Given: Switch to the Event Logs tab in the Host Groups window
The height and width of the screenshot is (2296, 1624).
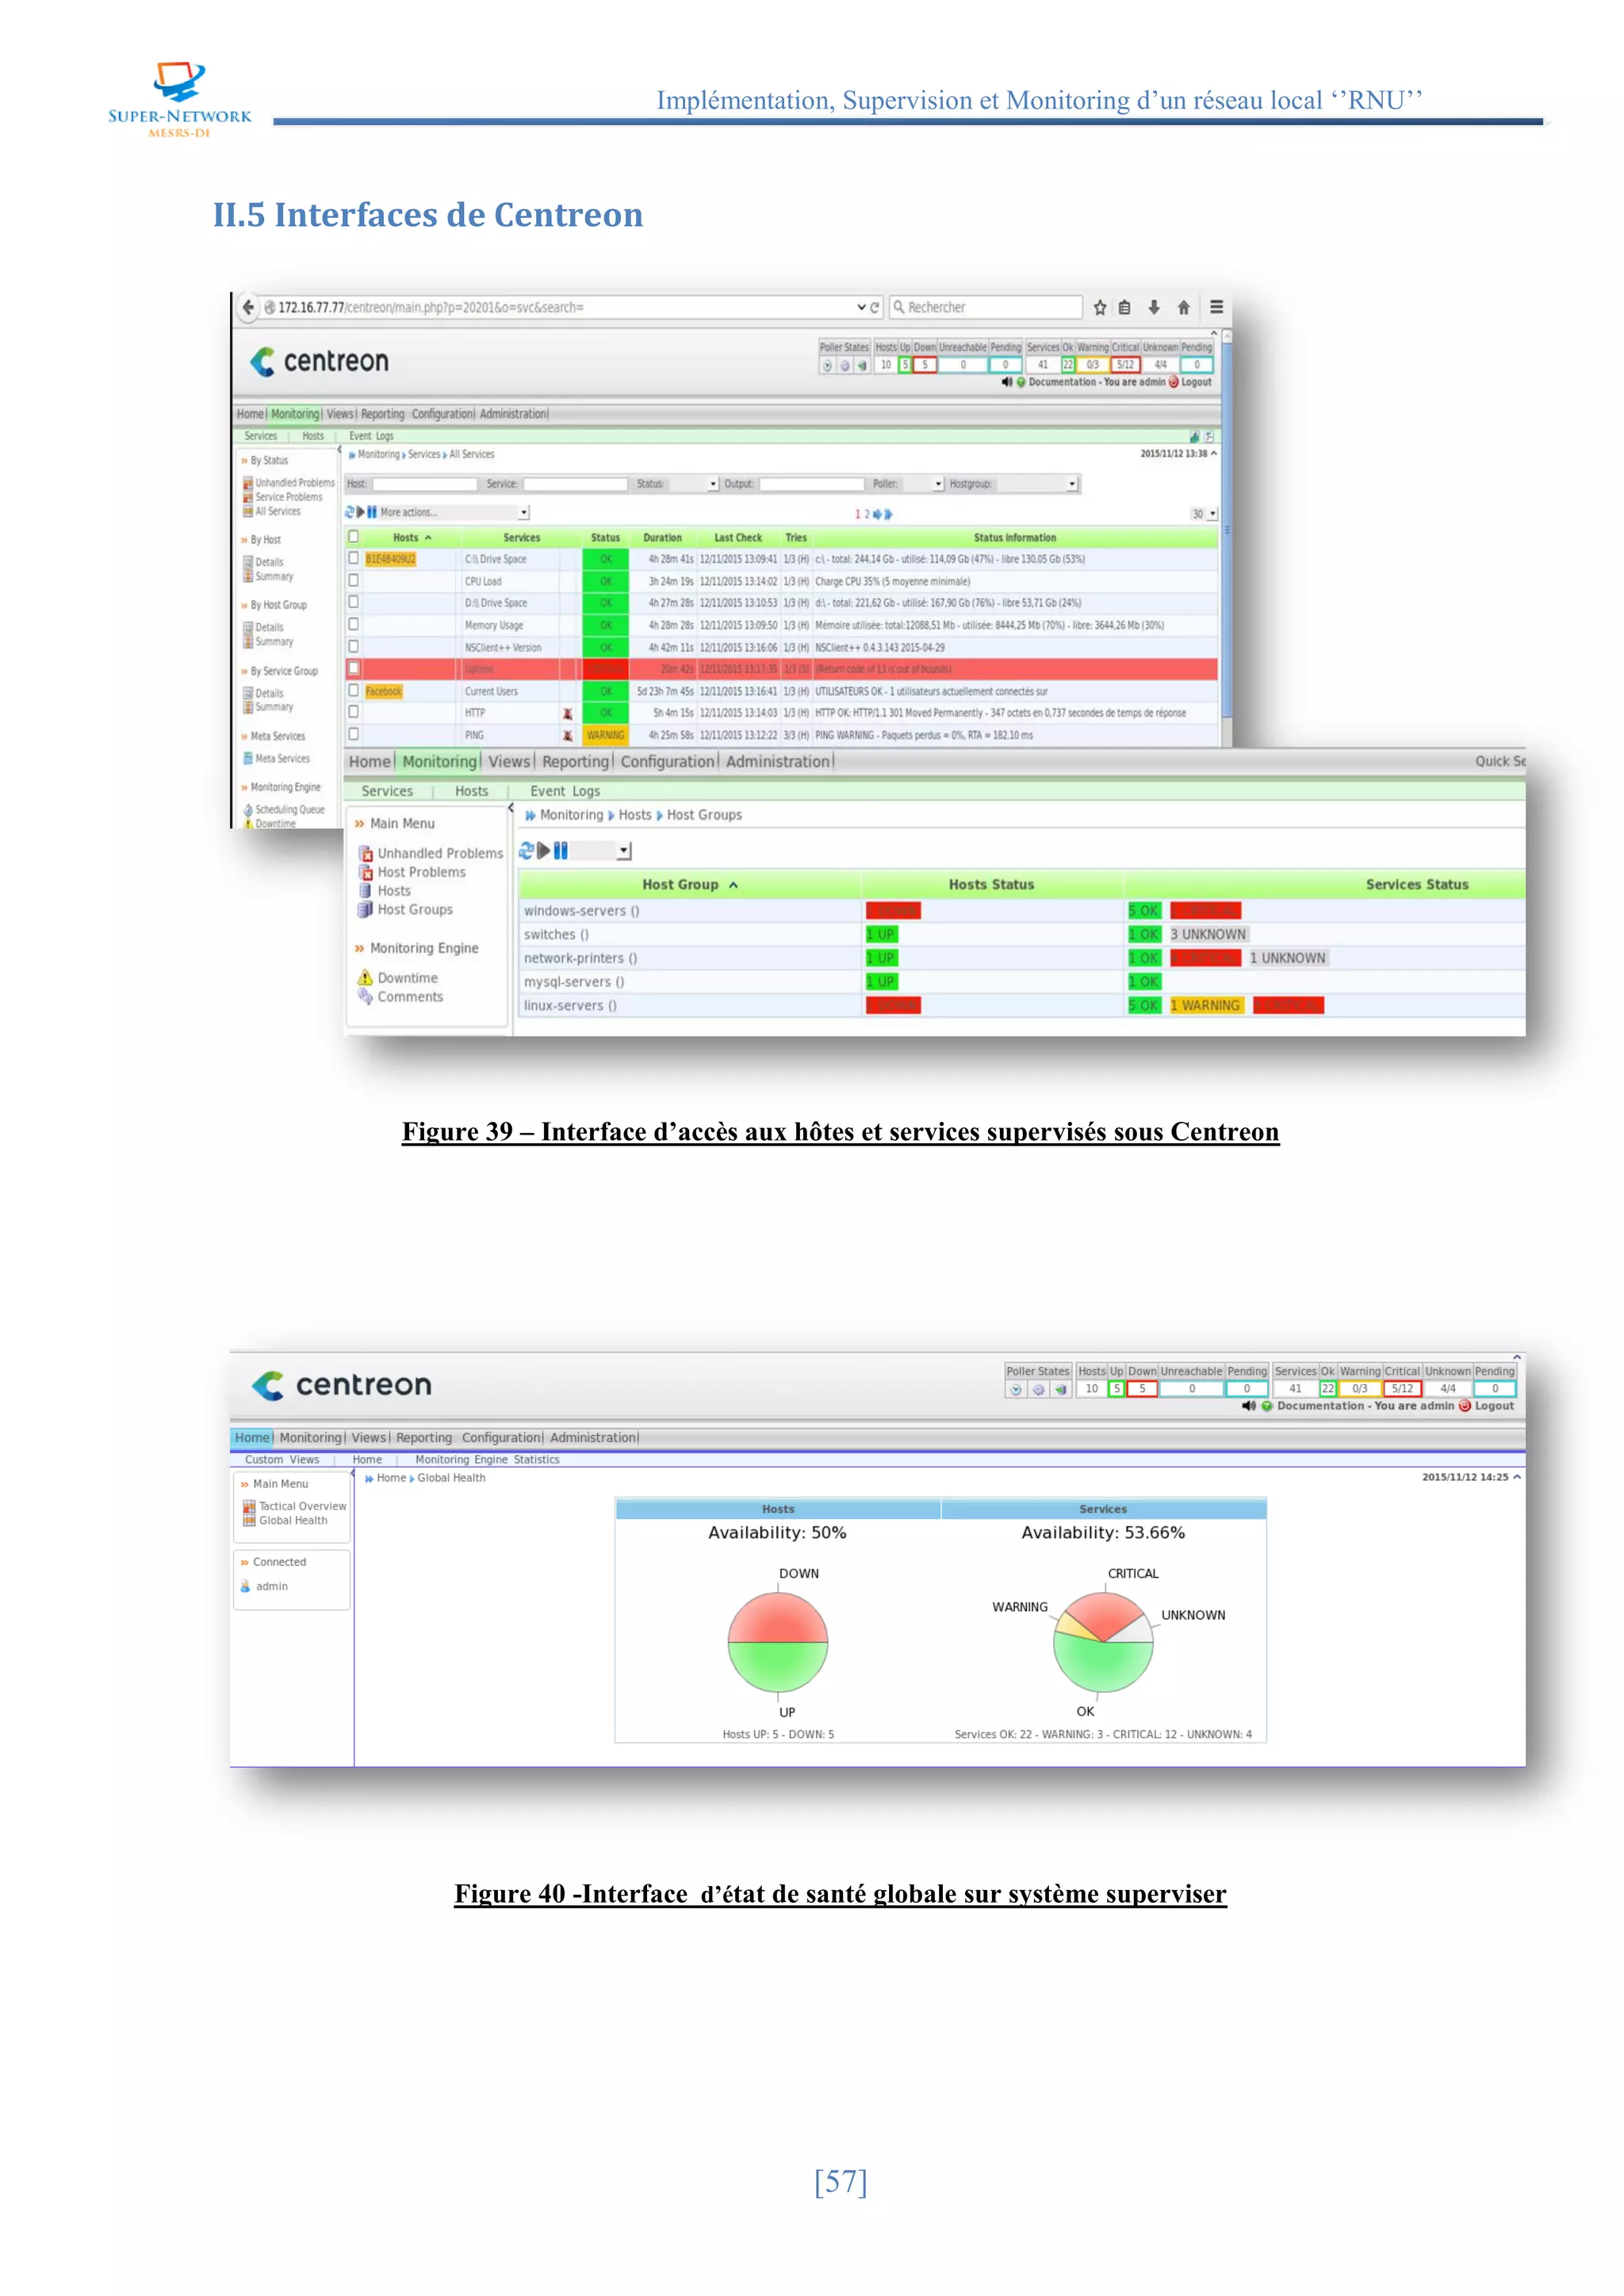Looking at the screenshot, I should (x=565, y=791).
